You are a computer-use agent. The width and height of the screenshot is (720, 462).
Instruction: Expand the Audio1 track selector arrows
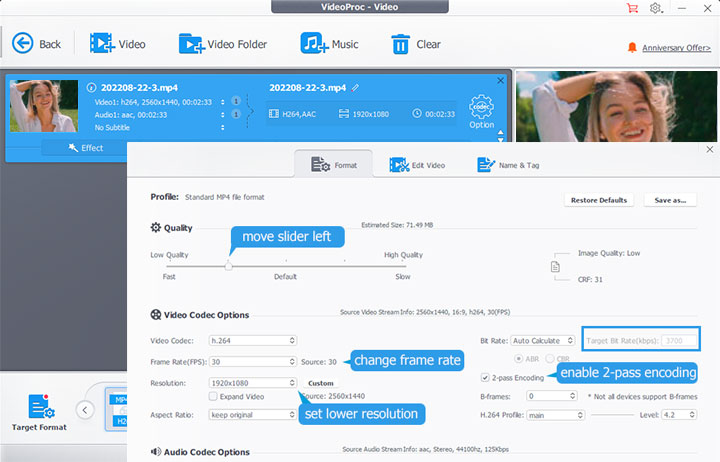tap(223, 115)
